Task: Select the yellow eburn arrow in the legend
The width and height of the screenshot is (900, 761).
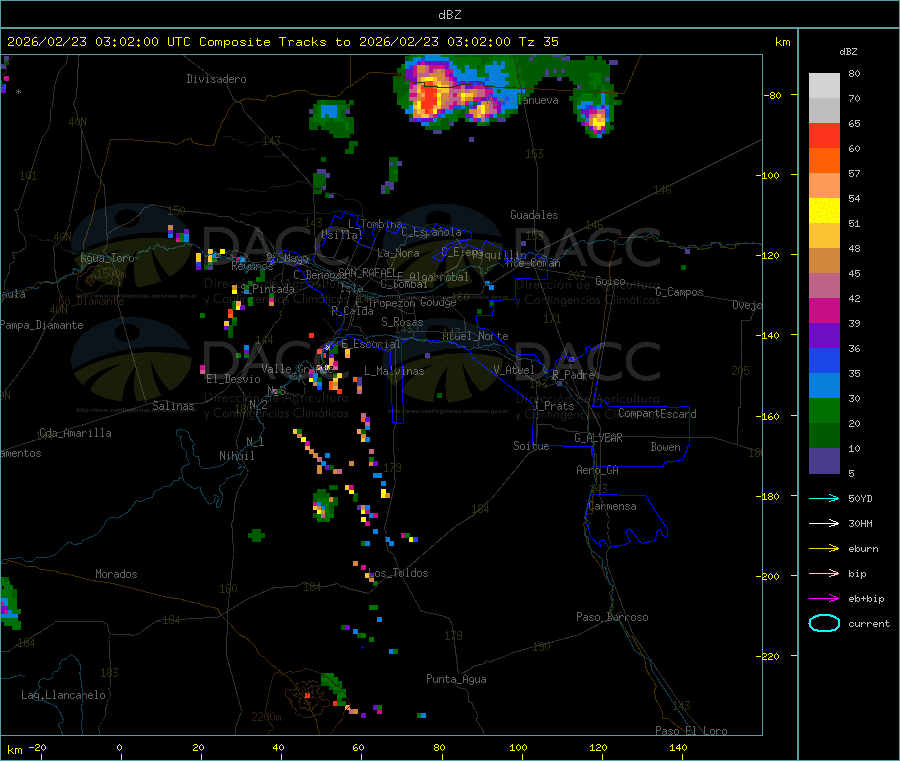Action: [x=824, y=549]
